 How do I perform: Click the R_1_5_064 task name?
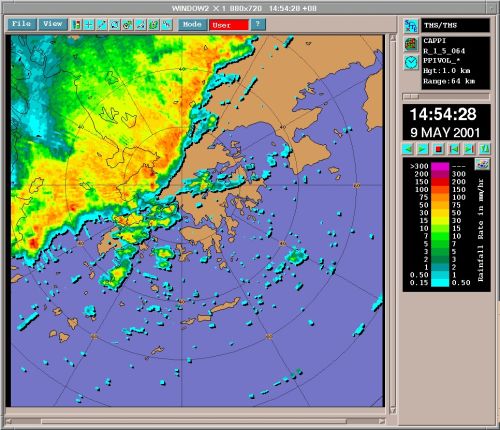coord(444,51)
